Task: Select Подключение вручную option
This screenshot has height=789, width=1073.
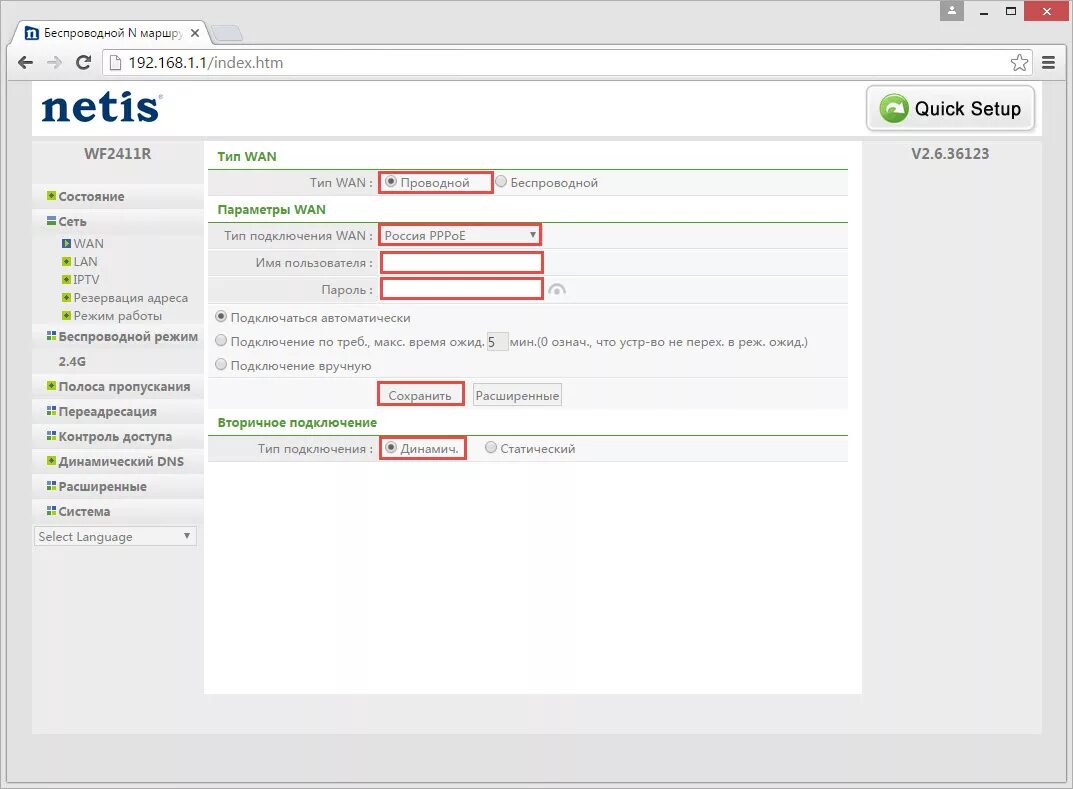Action: (x=221, y=365)
